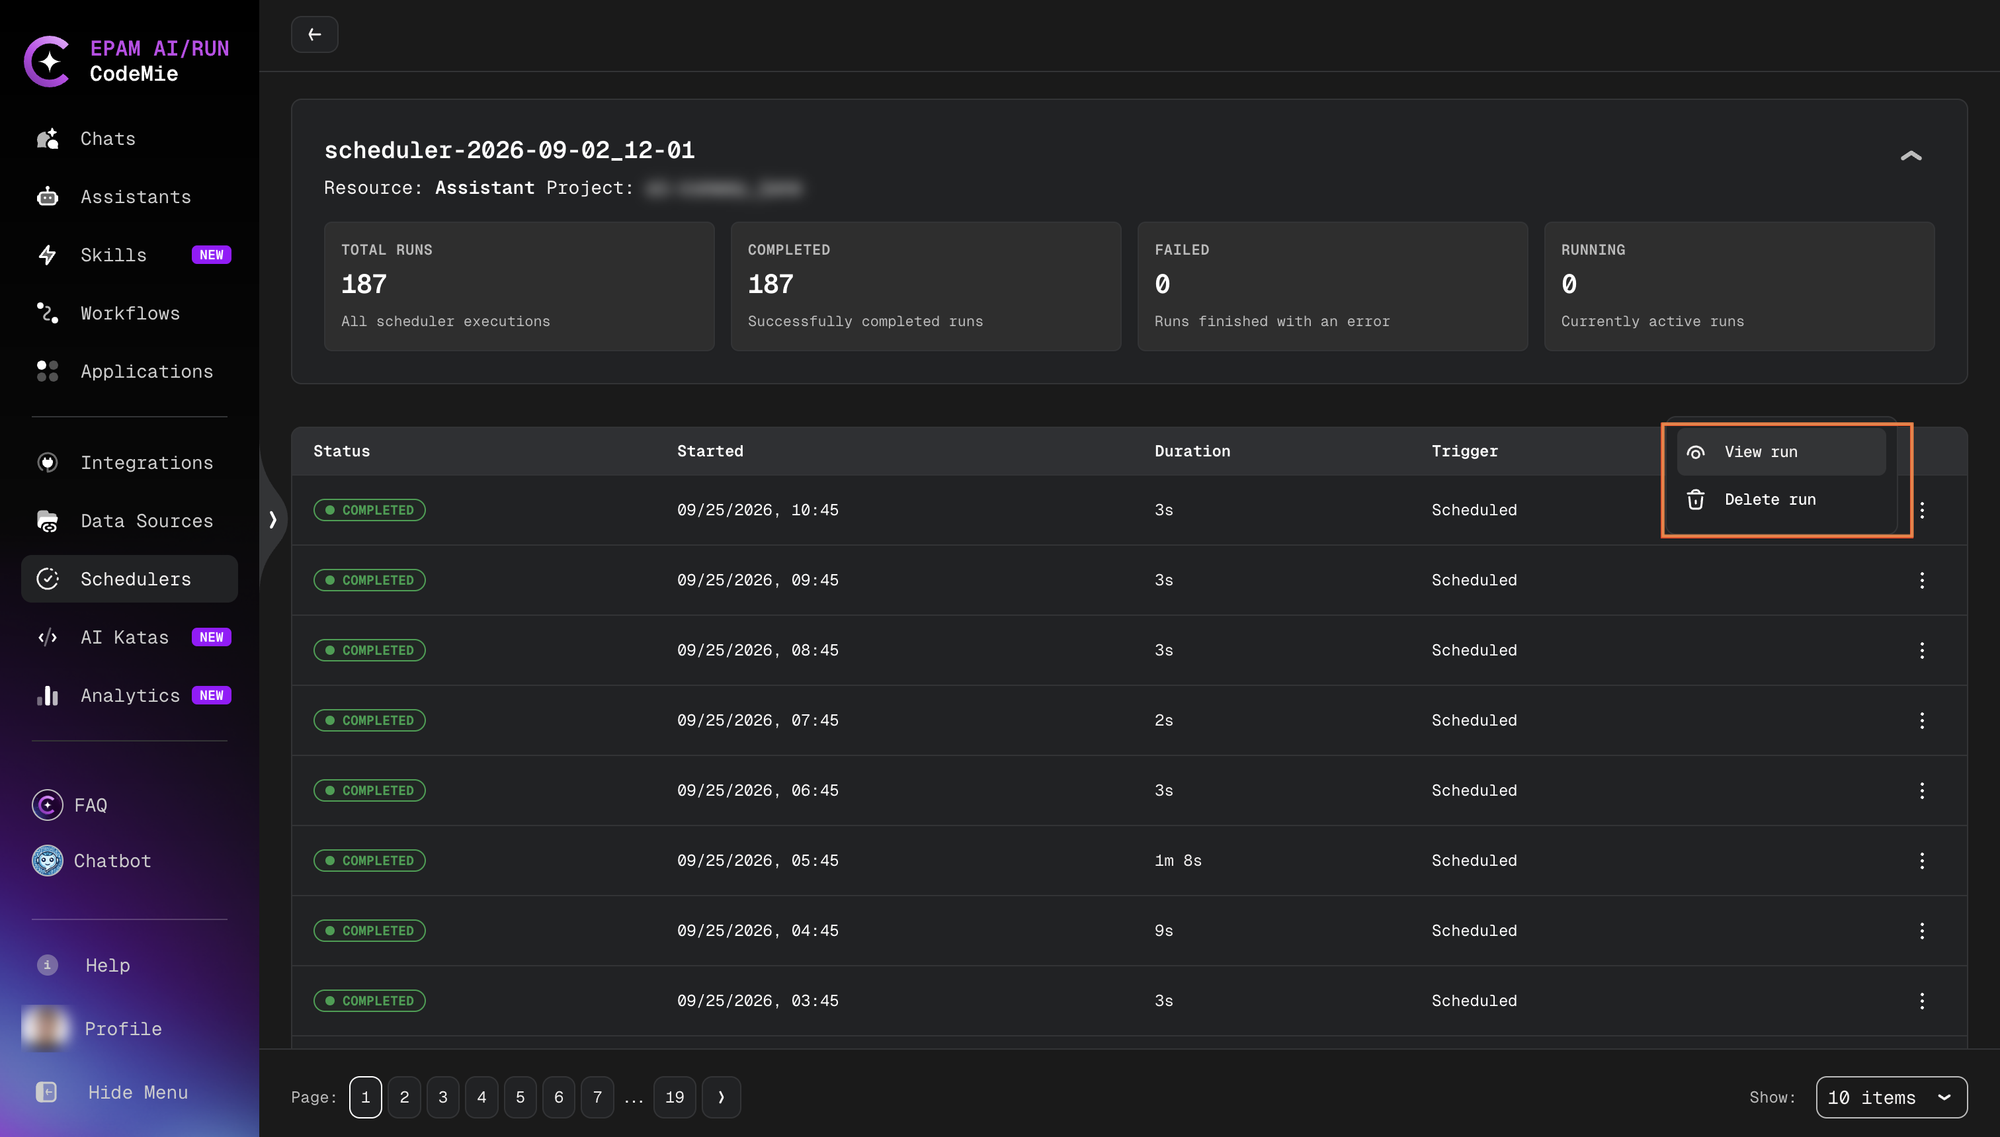Click the Status column header
The width and height of the screenshot is (2000, 1137).
342,451
